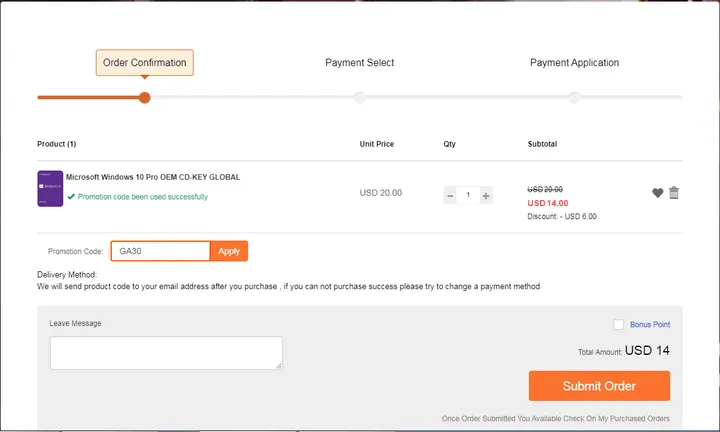
Task: Go to the Payment Select step label
Action: [x=360, y=63]
